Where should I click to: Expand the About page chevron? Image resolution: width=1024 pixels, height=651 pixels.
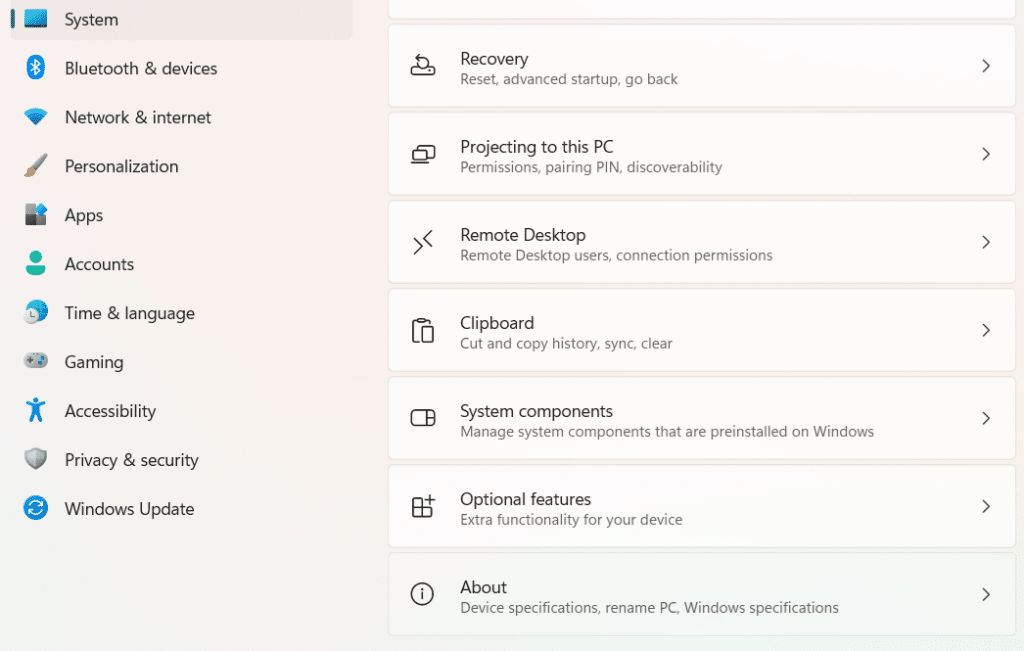[986, 594]
